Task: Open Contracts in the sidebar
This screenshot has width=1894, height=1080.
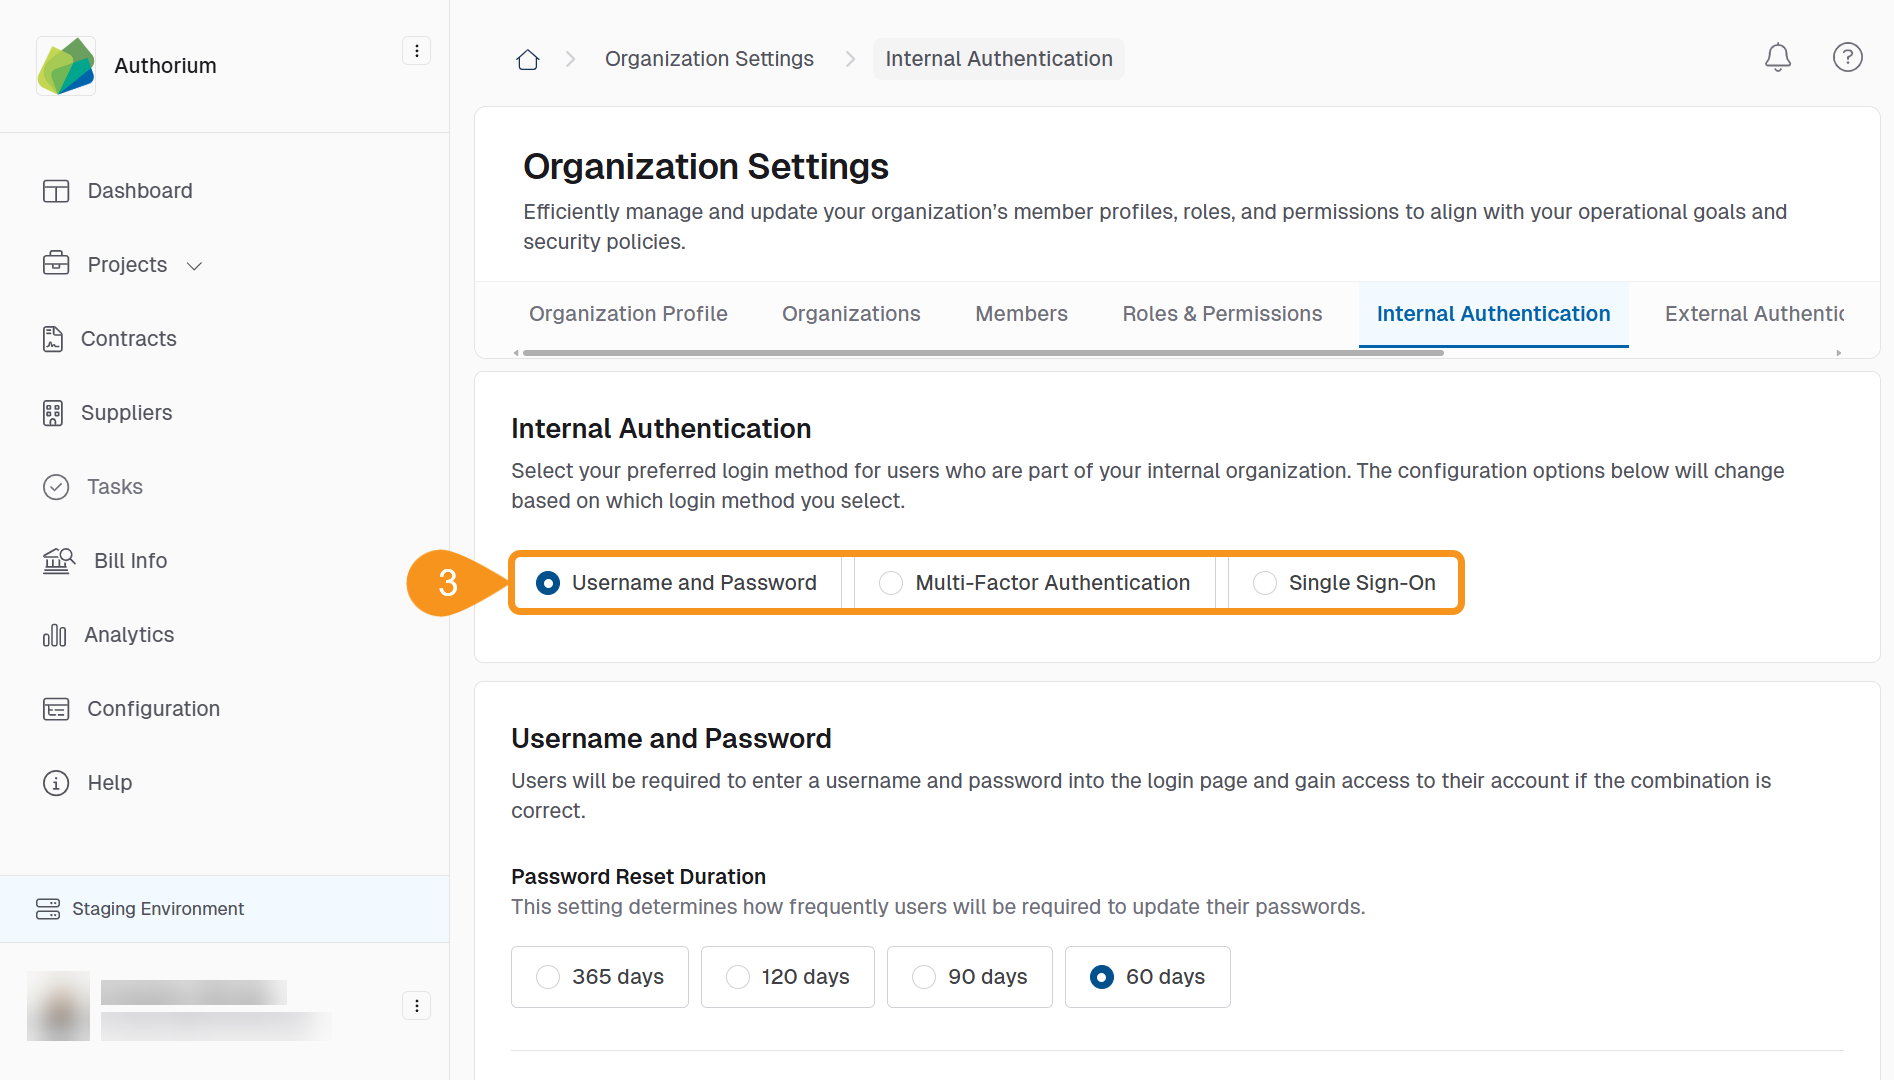Action: [x=128, y=339]
